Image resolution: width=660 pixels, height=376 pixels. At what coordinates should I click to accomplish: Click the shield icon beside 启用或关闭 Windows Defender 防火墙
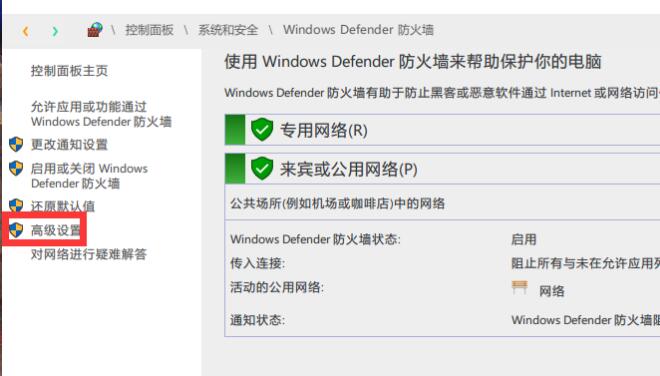[x=16, y=168]
